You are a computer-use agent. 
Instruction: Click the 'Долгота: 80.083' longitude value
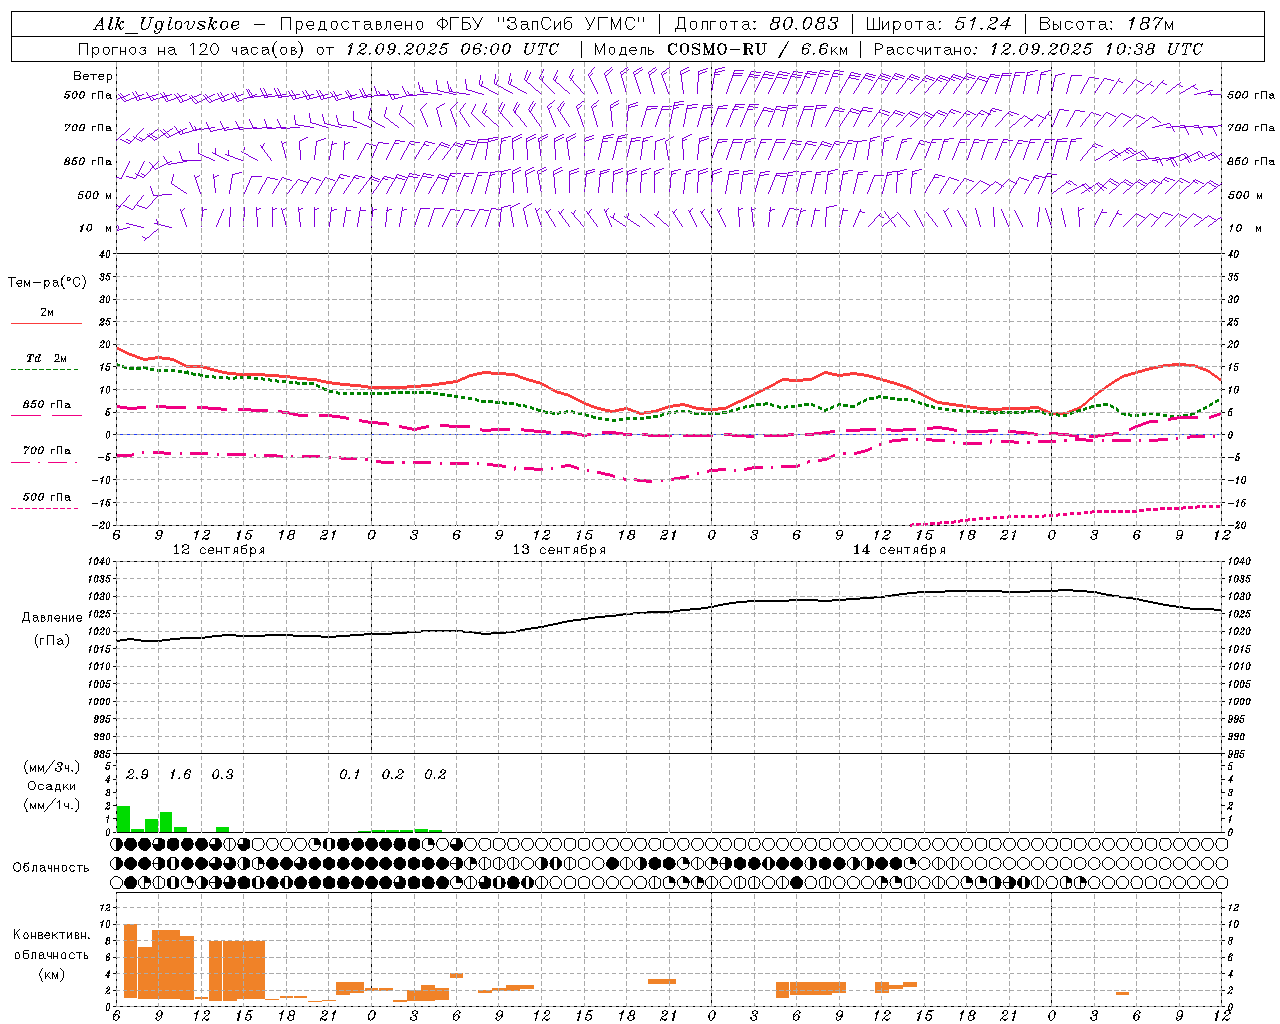pyautogui.click(x=756, y=24)
